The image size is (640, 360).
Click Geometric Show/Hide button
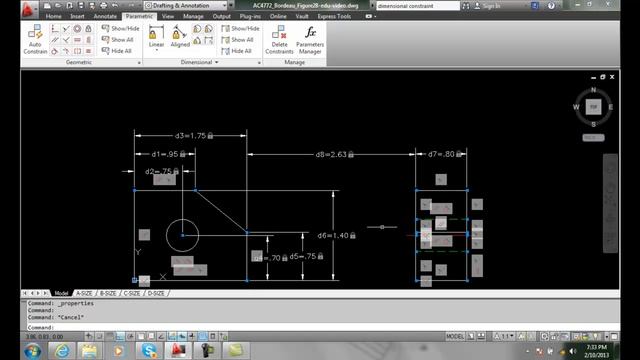coord(120,29)
